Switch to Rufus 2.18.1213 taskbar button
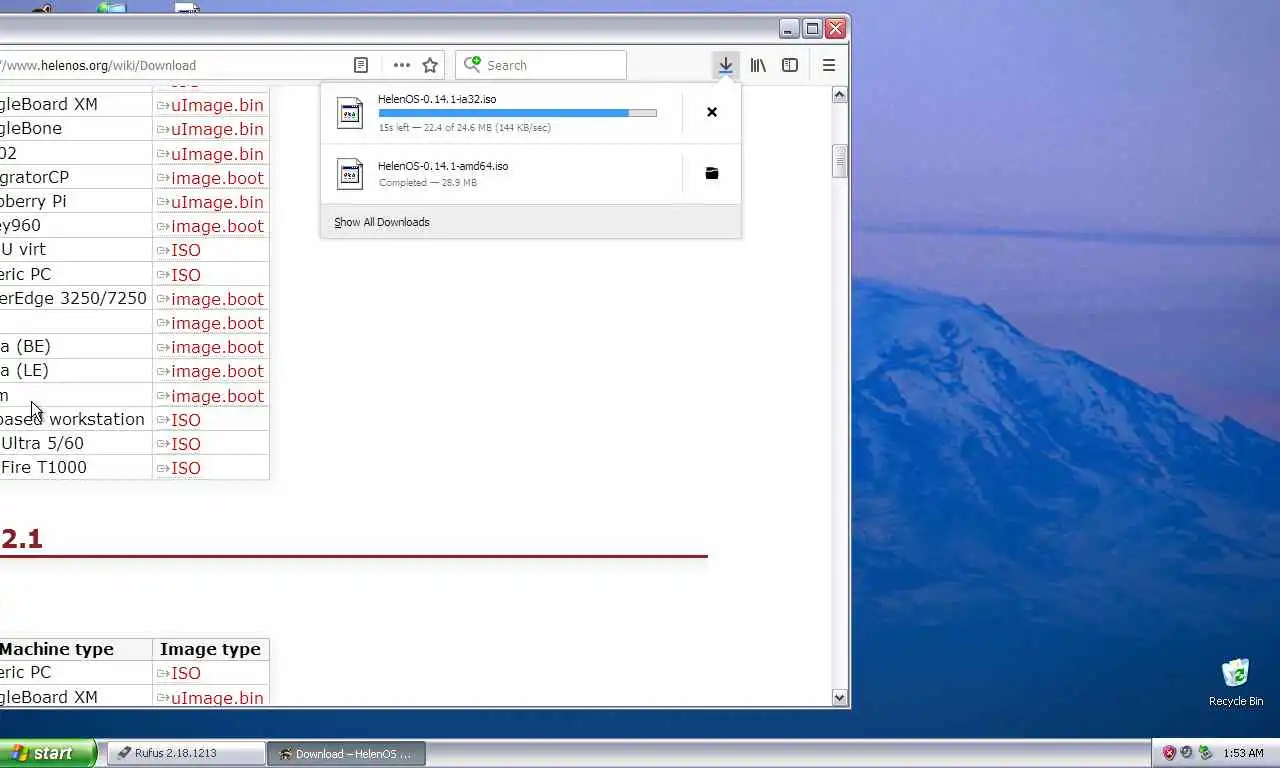 (185, 753)
